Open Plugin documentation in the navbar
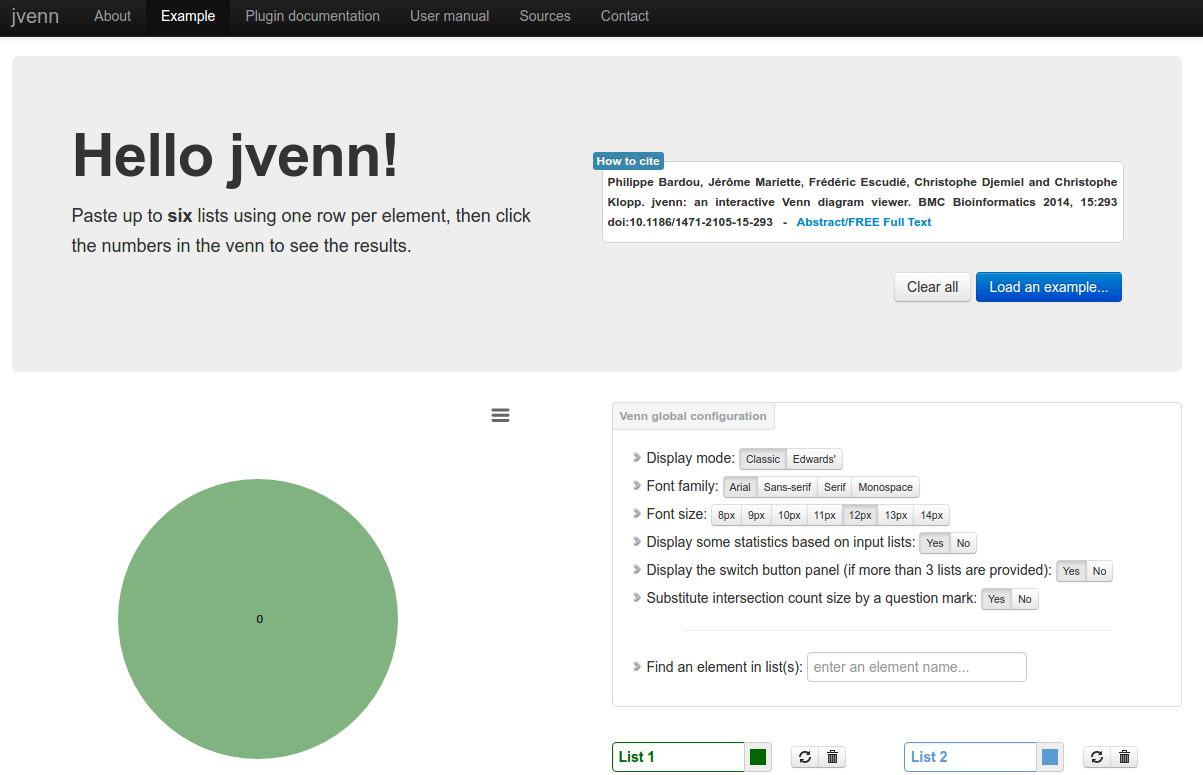Viewport: 1203px width, 775px height. [313, 16]
